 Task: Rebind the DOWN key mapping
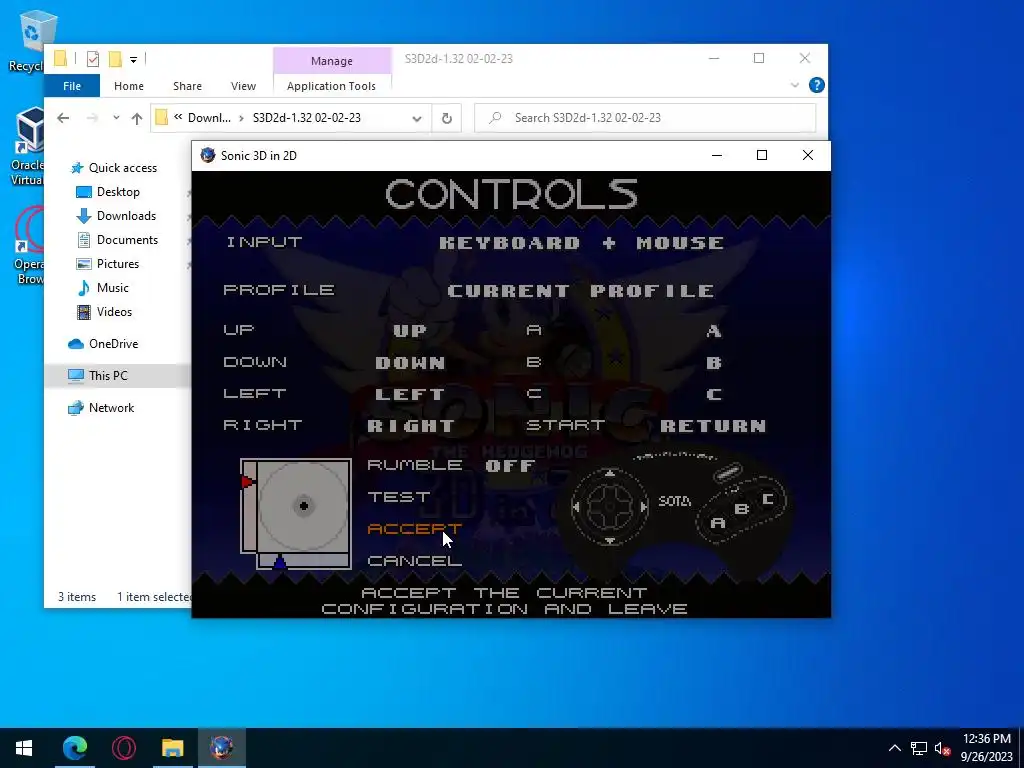point(410,362)
